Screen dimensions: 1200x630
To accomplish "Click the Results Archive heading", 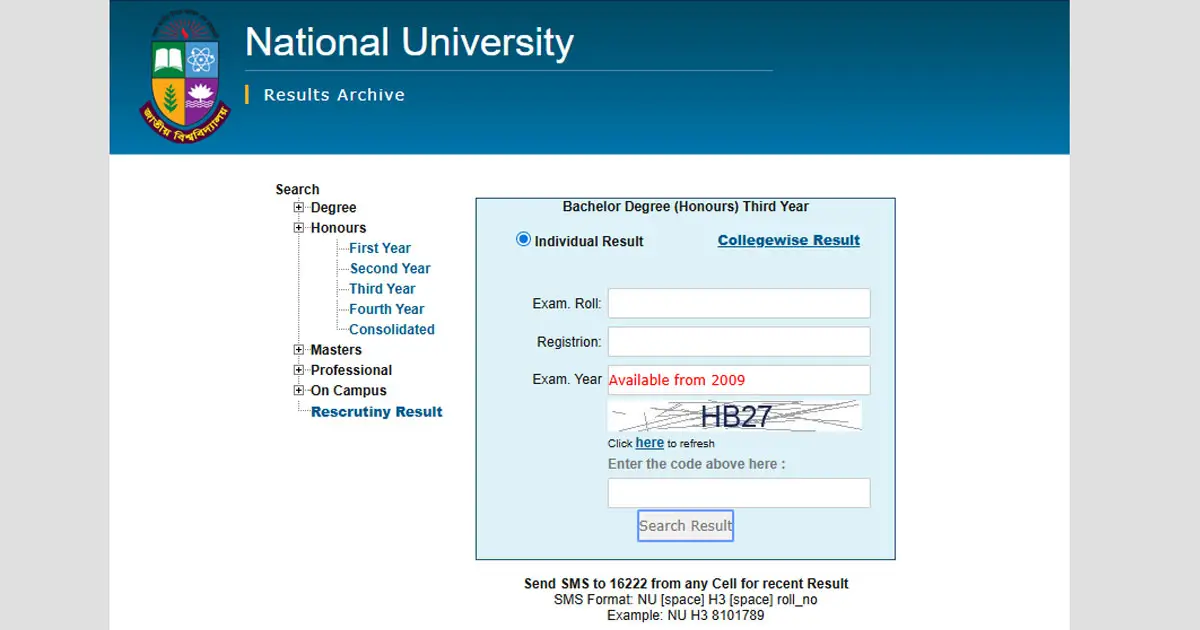I will [x=334, y=95].
